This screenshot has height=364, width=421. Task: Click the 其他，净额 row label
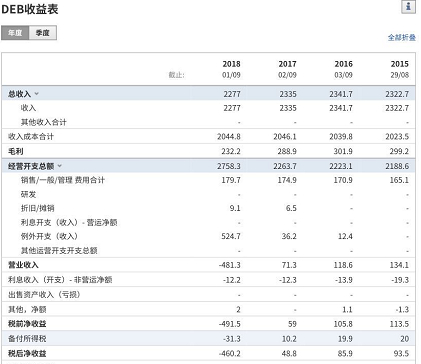coord(27,309)
